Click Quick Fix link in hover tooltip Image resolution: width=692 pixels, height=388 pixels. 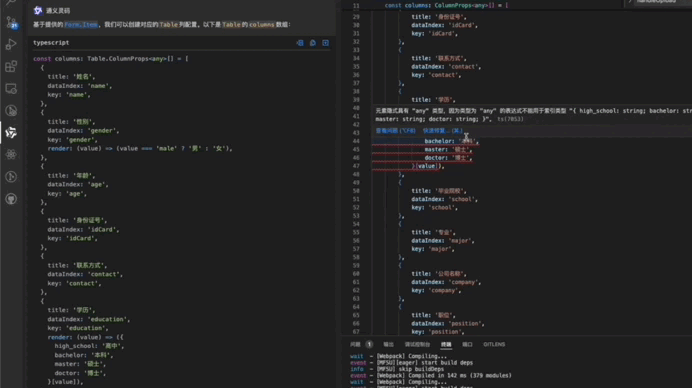click(x=443, y=131)
